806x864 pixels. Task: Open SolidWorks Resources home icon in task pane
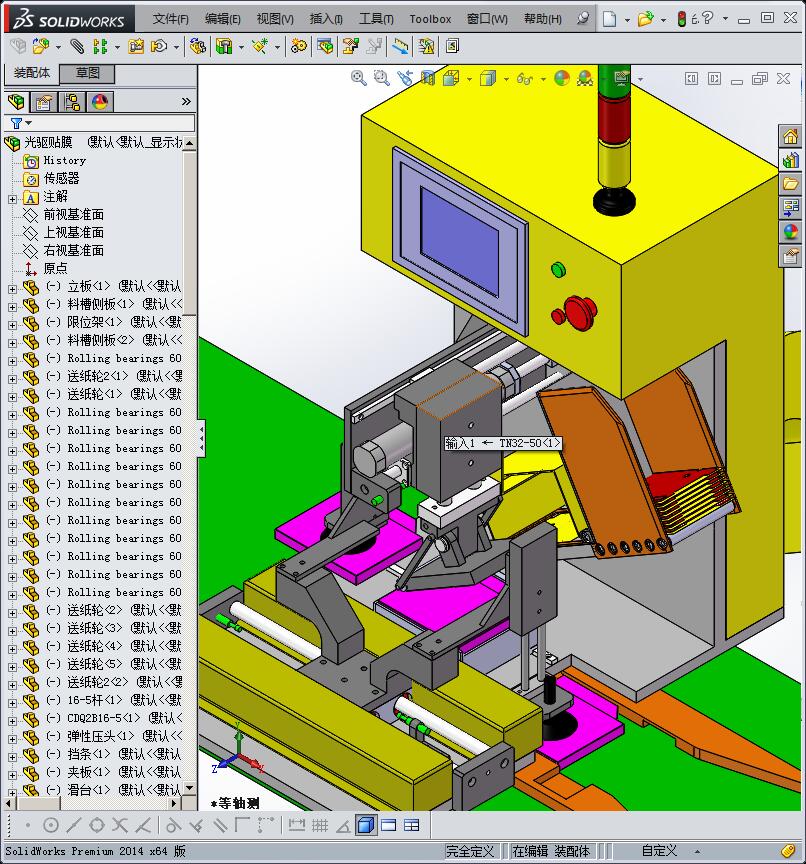(x=791, y=136)
